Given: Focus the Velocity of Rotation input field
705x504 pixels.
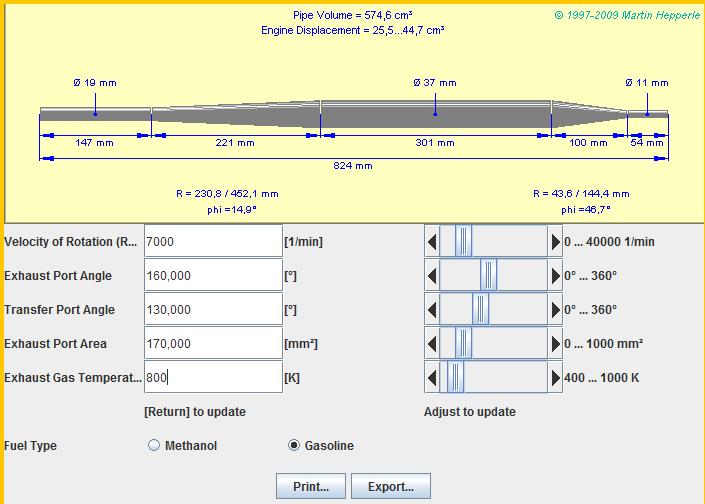Looking at the screenshot, I should [x=213, y=242].
